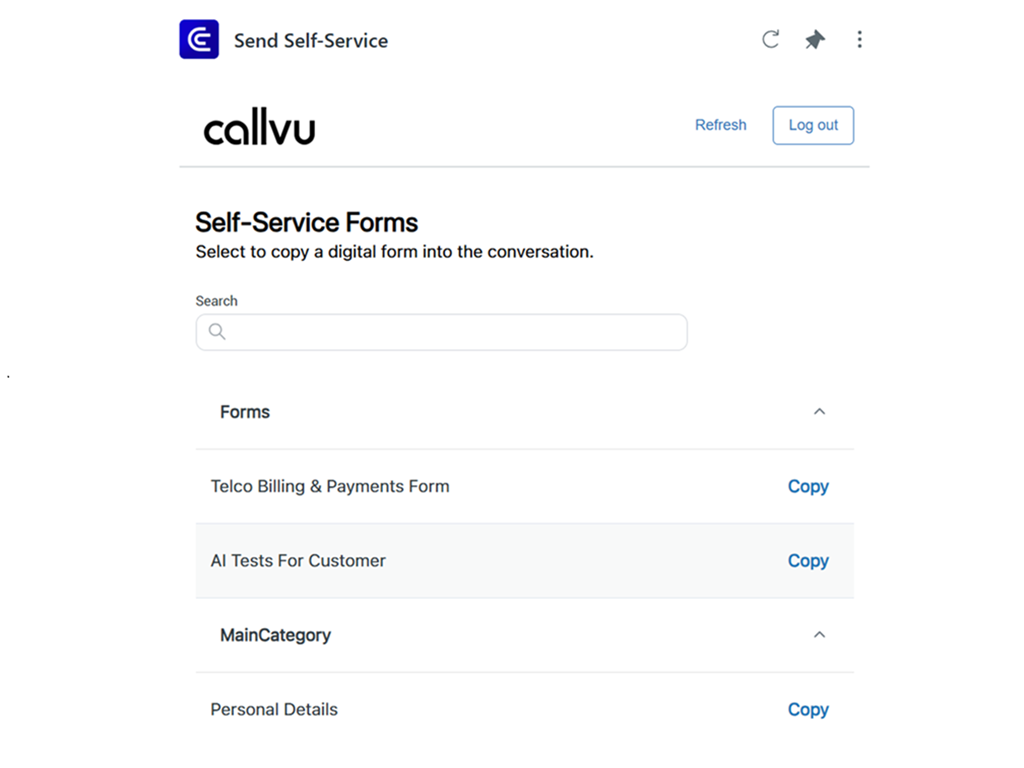This screenshot has height=768, width=1024.
Task: Click the Callvu logo
Action: coord(259,126)
